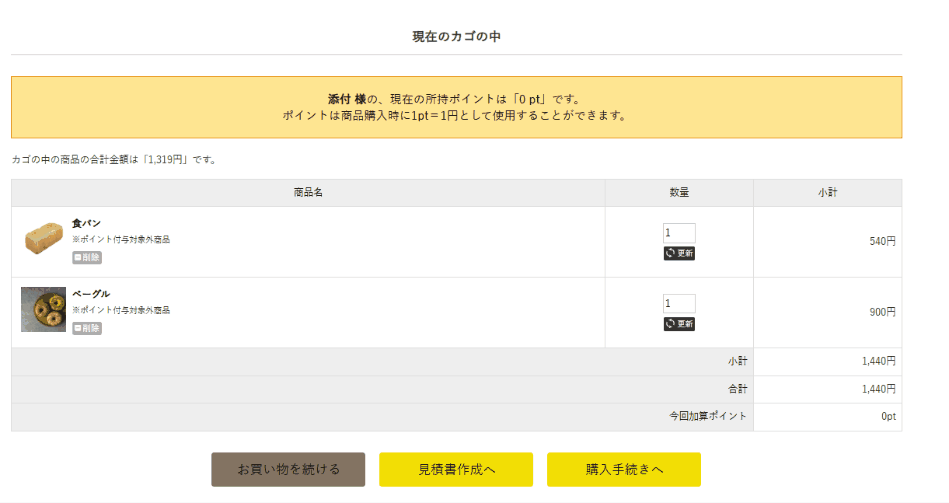Screen dimensions: 949x503
Task: Proceed with 購入手続きへ
Action: [624, 469]
